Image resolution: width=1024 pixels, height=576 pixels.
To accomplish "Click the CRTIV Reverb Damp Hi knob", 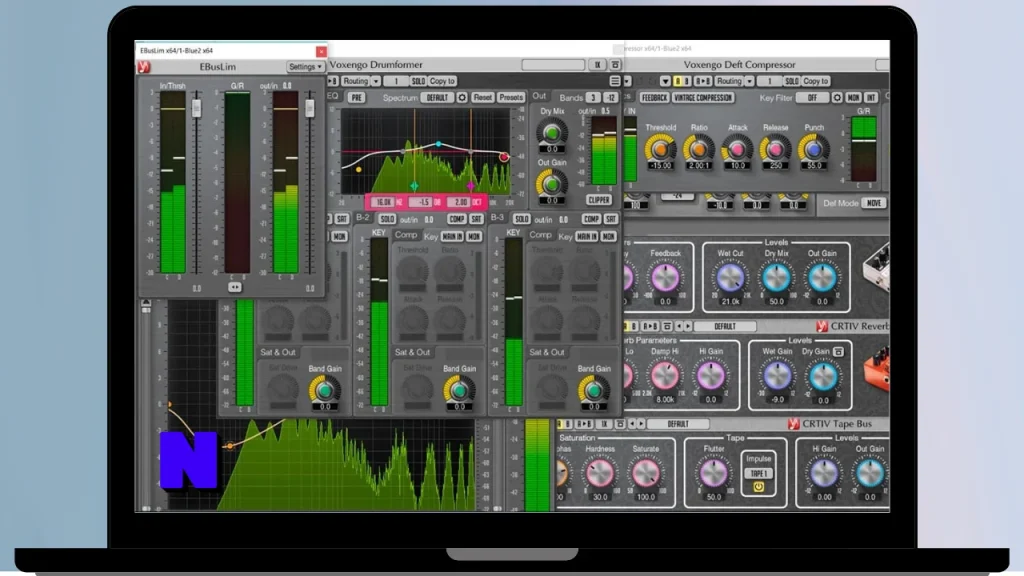I will (665, 376).
